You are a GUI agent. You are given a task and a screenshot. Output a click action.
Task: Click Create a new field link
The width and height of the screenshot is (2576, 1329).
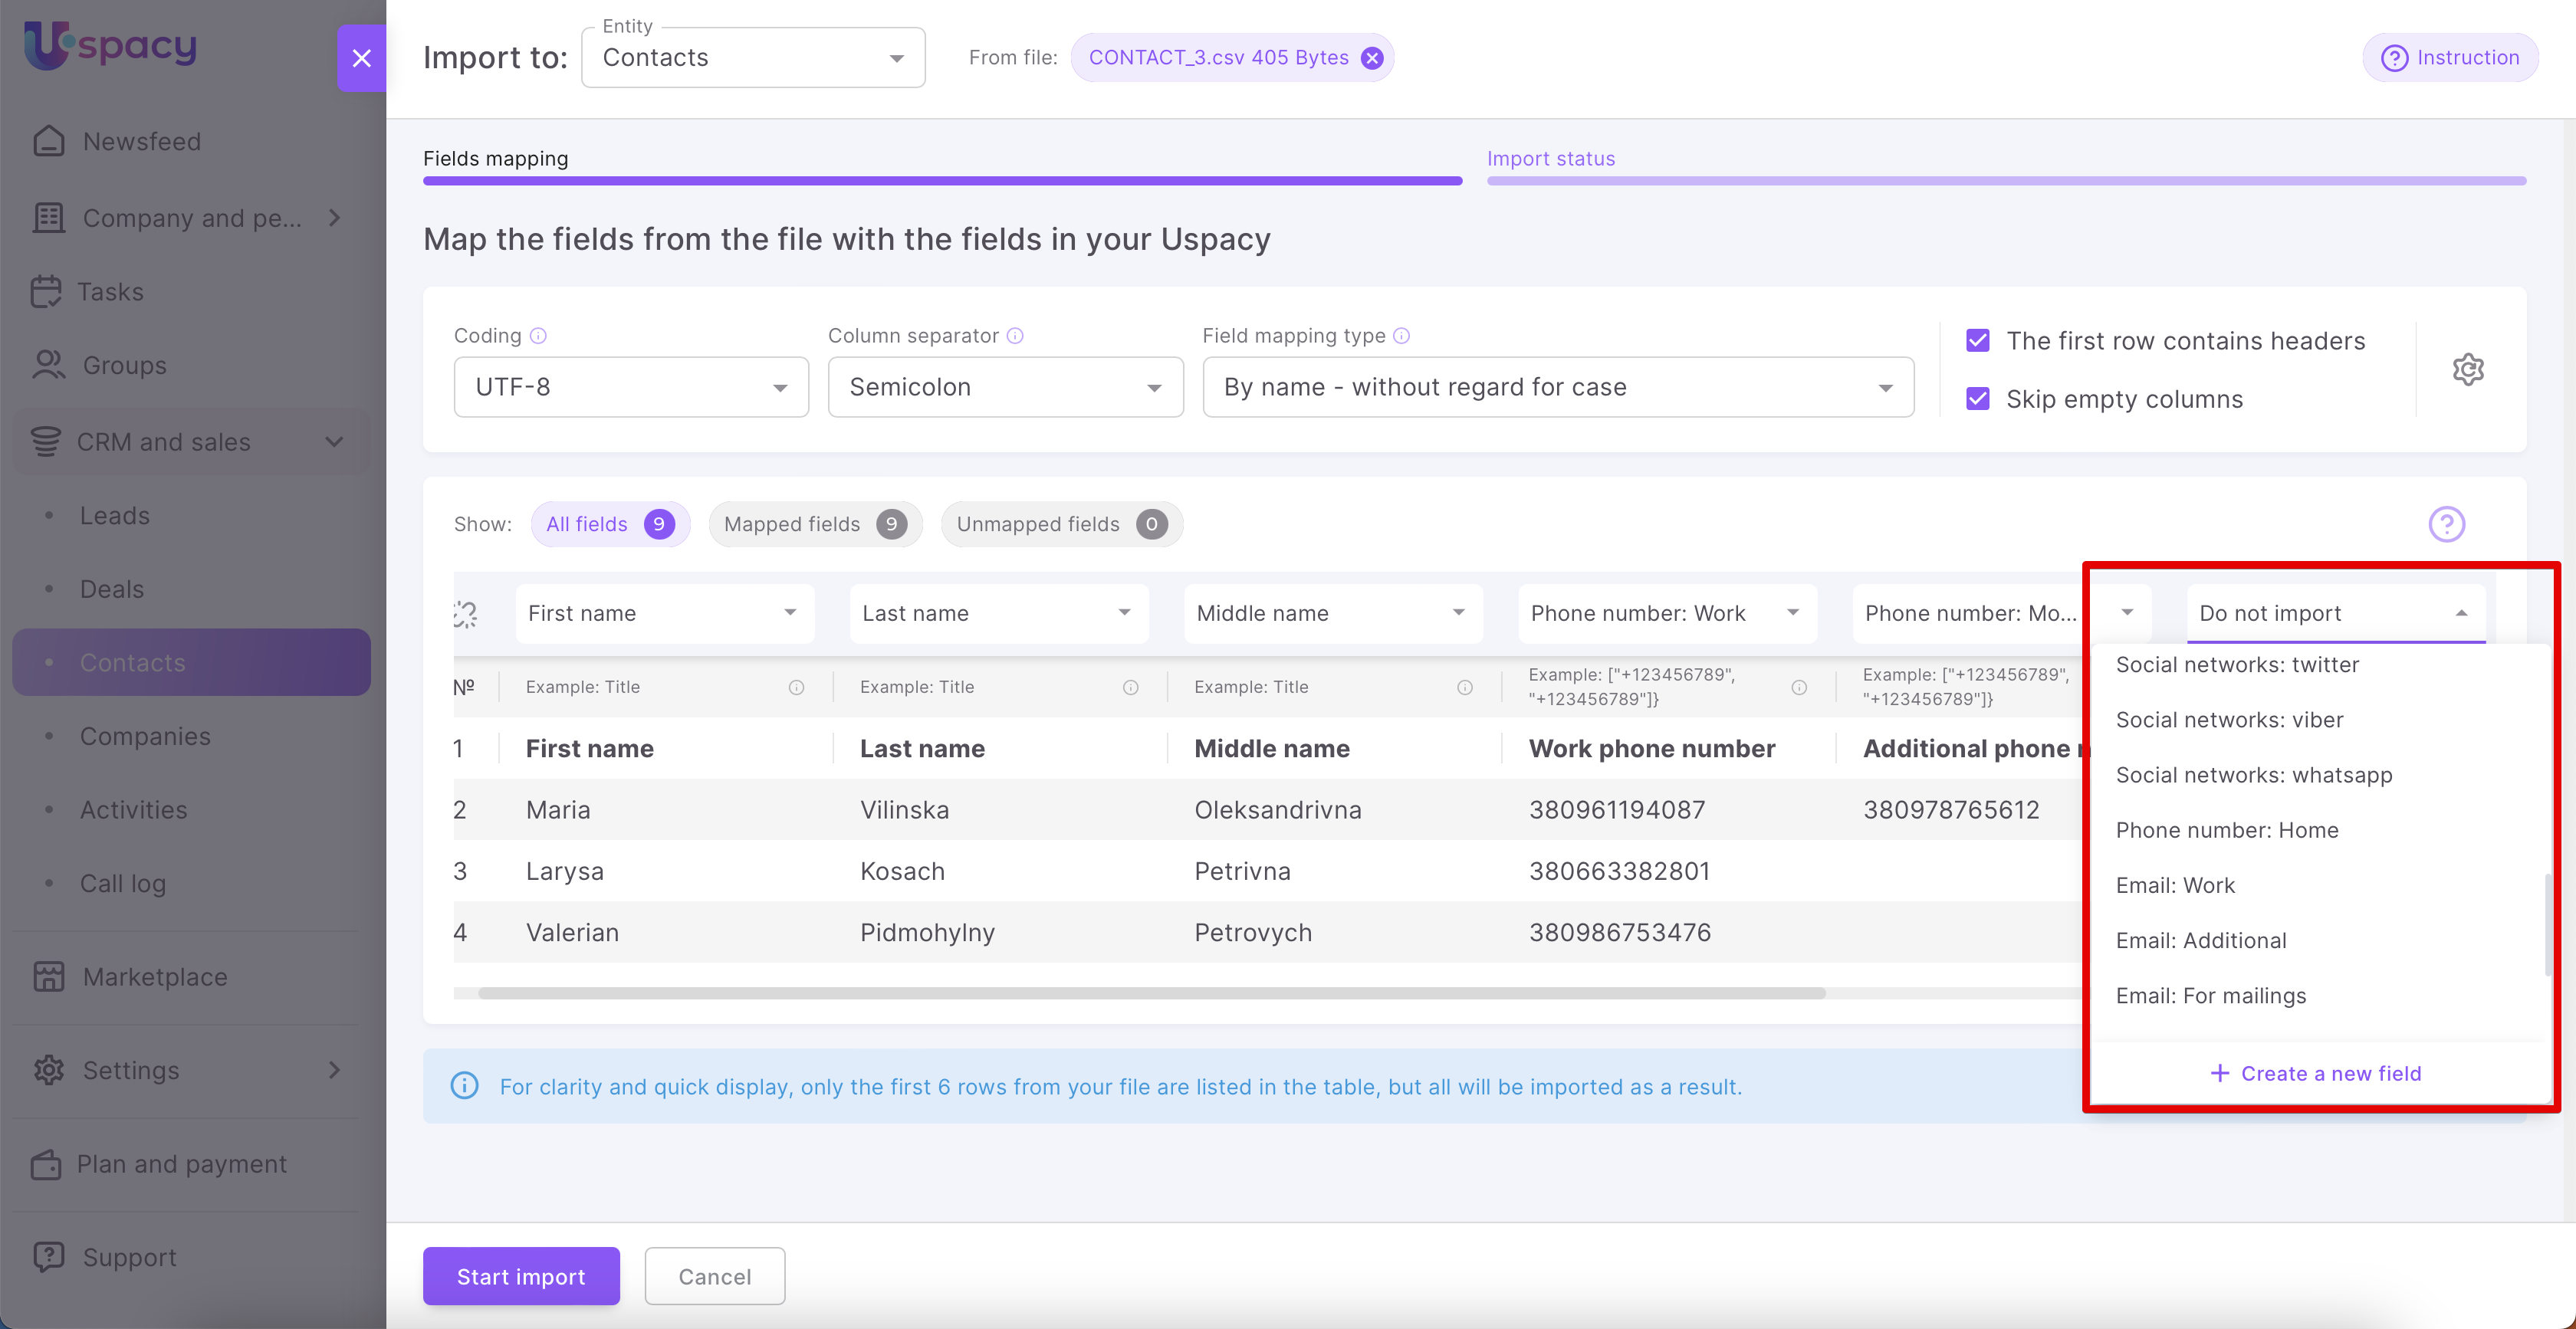click(x=2315, y=1073)
